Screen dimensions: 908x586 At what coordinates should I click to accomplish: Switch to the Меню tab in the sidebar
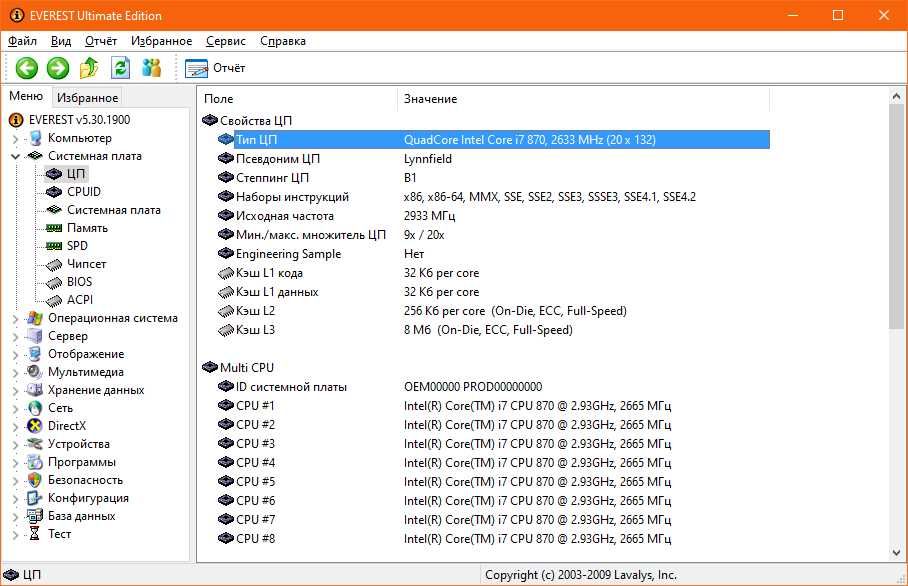click(26, 96)
